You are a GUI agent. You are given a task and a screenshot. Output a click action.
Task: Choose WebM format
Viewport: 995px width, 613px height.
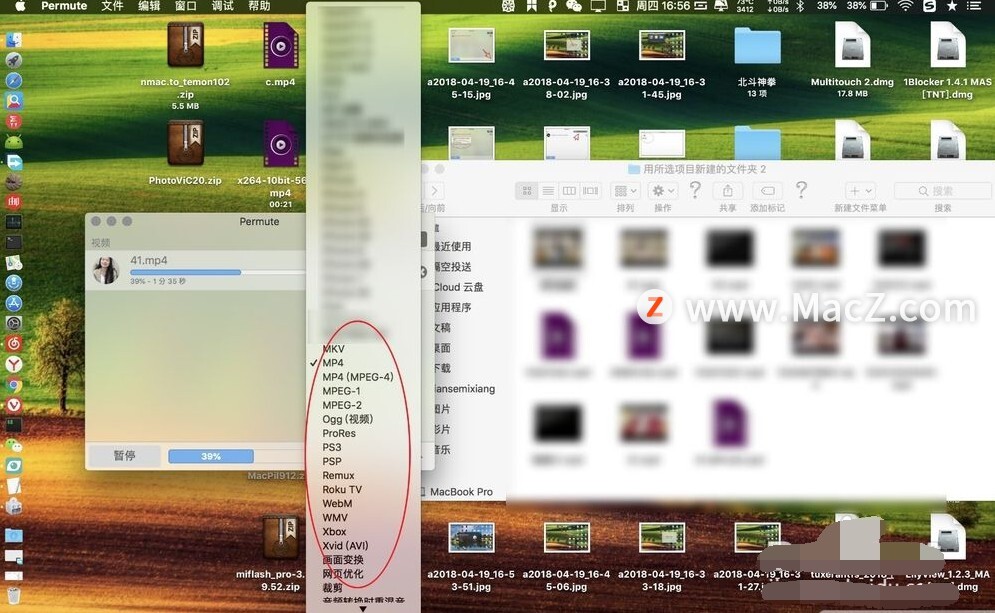(337, 503)
